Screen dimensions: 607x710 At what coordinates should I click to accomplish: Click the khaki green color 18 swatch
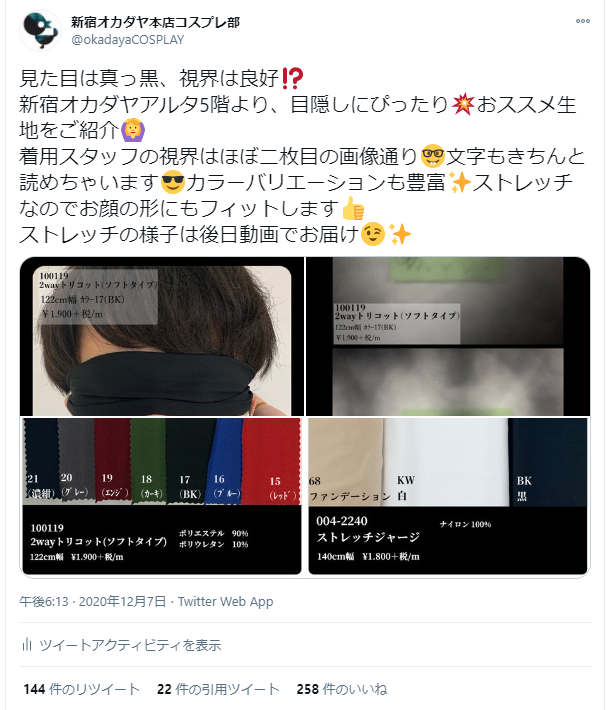[x=148, y=460]
